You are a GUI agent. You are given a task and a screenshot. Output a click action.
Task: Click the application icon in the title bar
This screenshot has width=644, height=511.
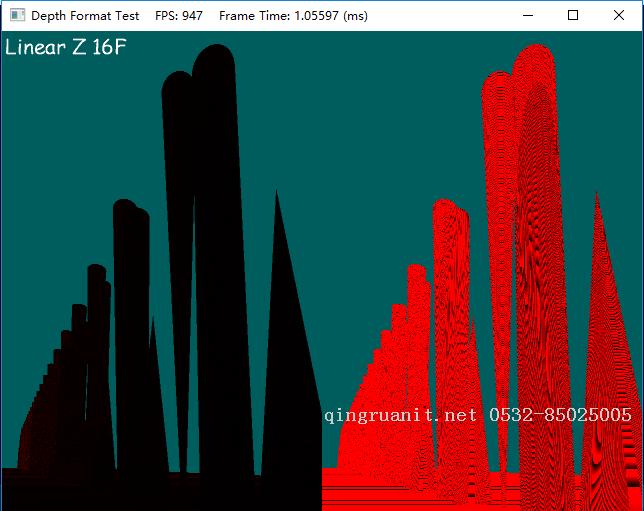pos(17,15)
